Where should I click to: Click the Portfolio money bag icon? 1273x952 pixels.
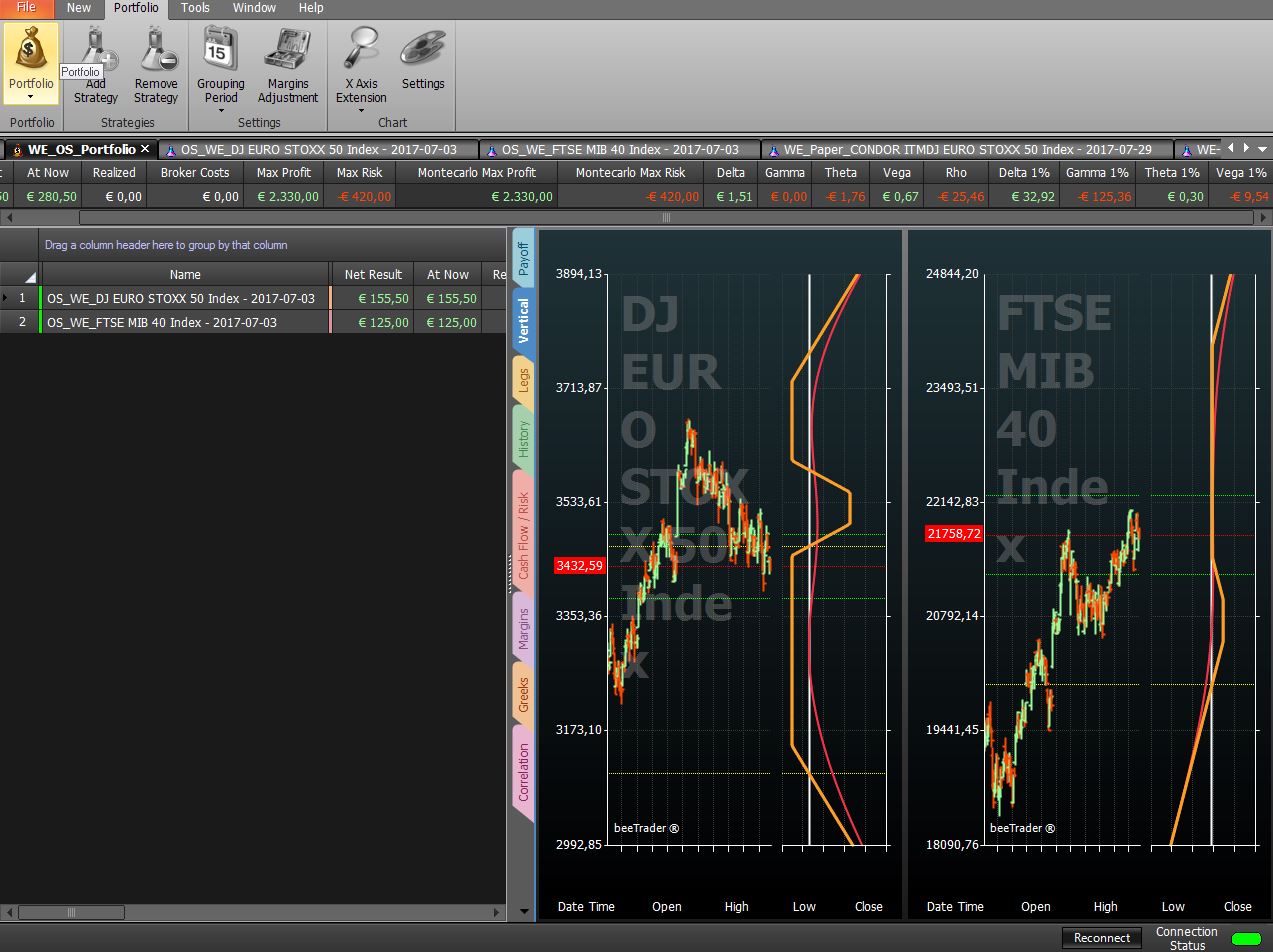click(x=31, y=48)
